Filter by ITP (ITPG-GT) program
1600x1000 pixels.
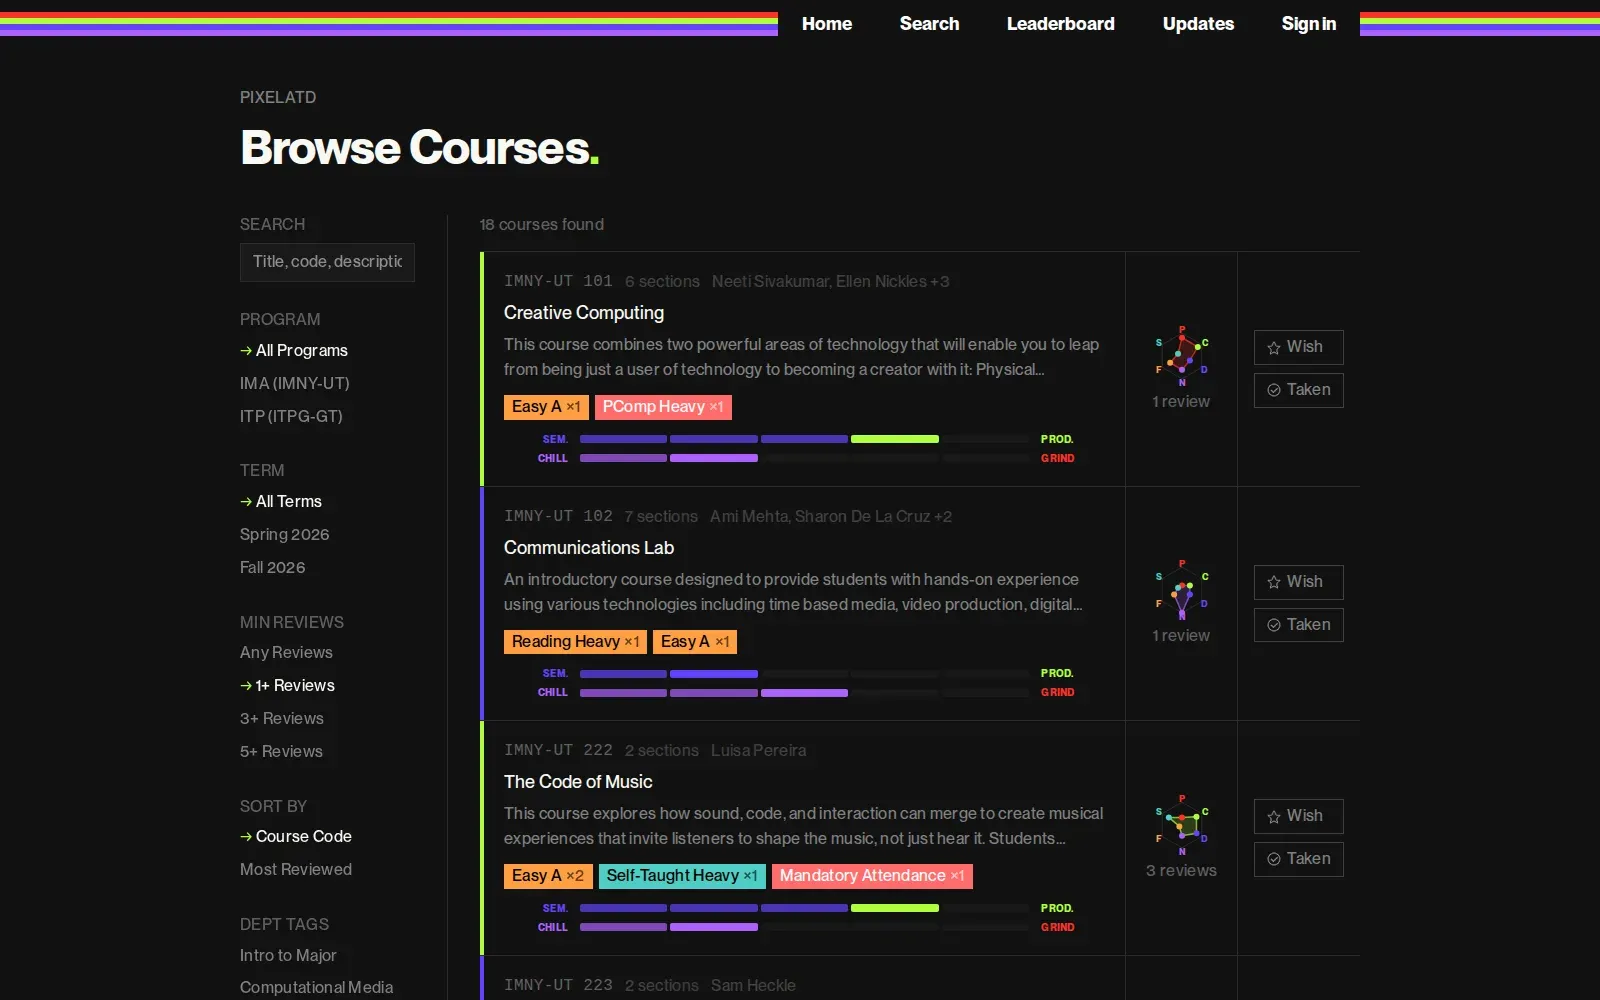coord(291,416)
